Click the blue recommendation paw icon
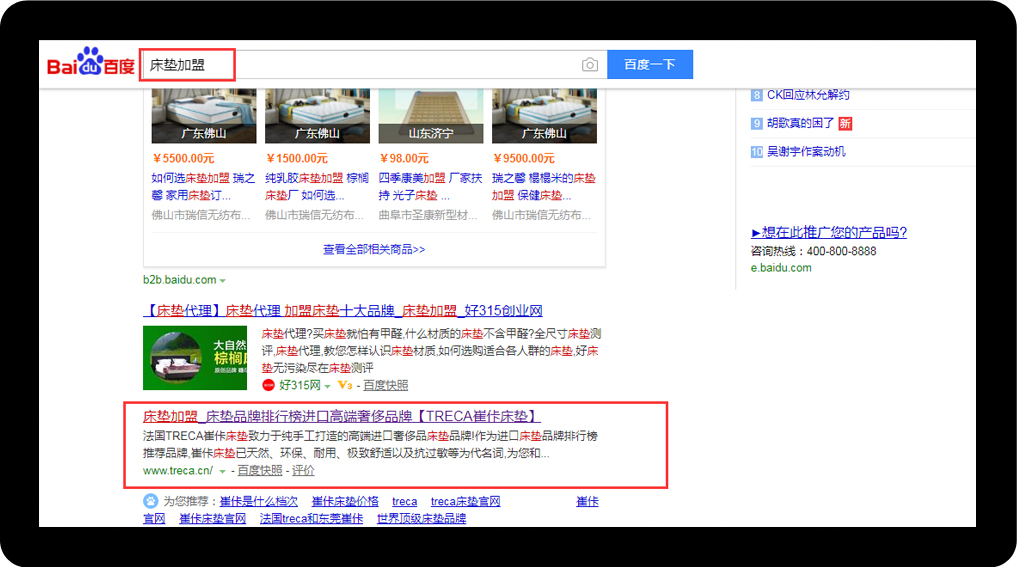Image resolution: width=1017 pixels, height=567 pixels. pyautogui.click(x=150, y=501)
